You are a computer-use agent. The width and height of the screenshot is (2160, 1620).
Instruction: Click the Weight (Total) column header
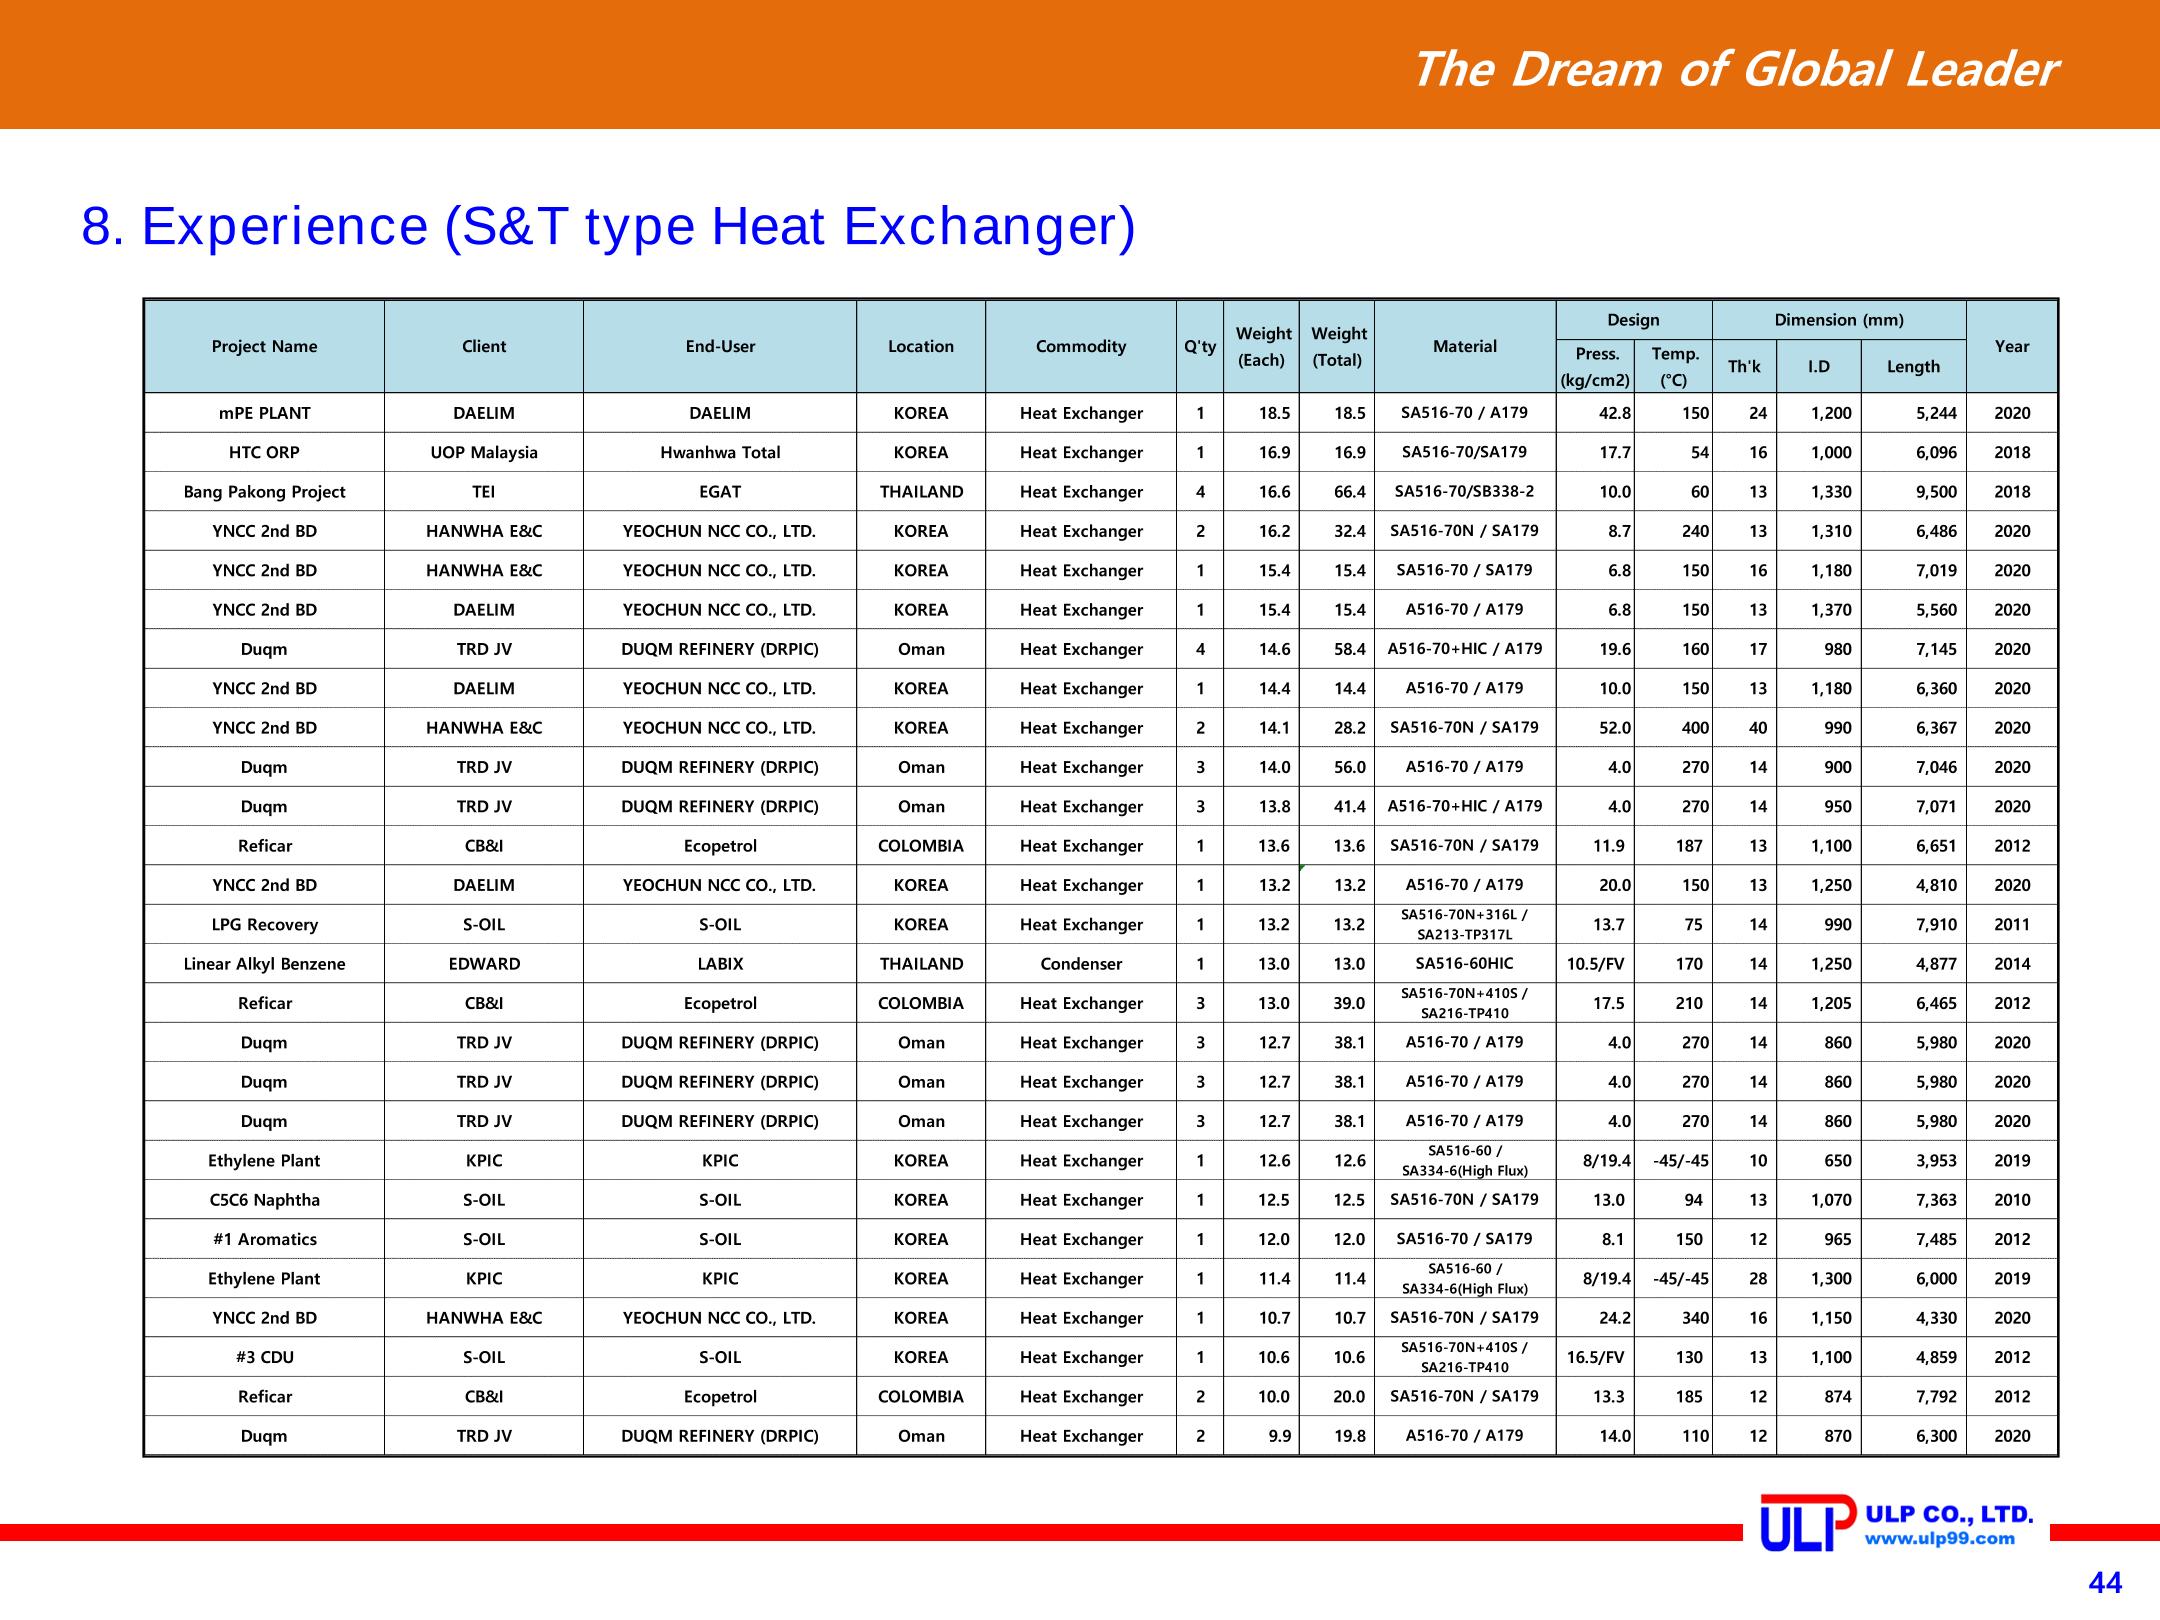(1337, 346)
